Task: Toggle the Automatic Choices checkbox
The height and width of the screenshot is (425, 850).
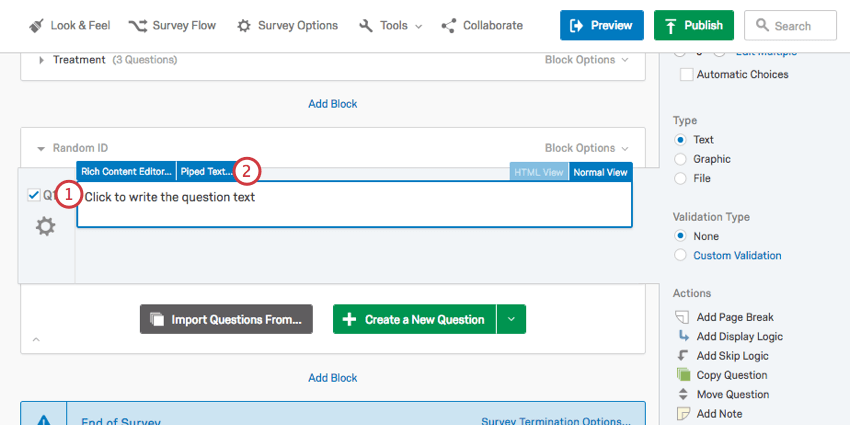Action: coord(686,74)
